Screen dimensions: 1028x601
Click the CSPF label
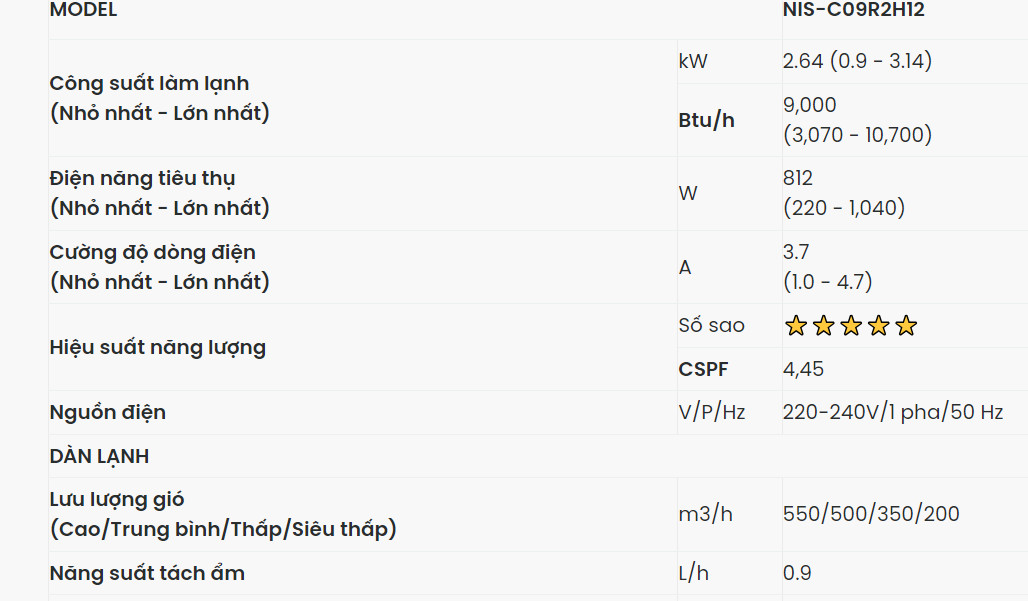pos(703,369)
